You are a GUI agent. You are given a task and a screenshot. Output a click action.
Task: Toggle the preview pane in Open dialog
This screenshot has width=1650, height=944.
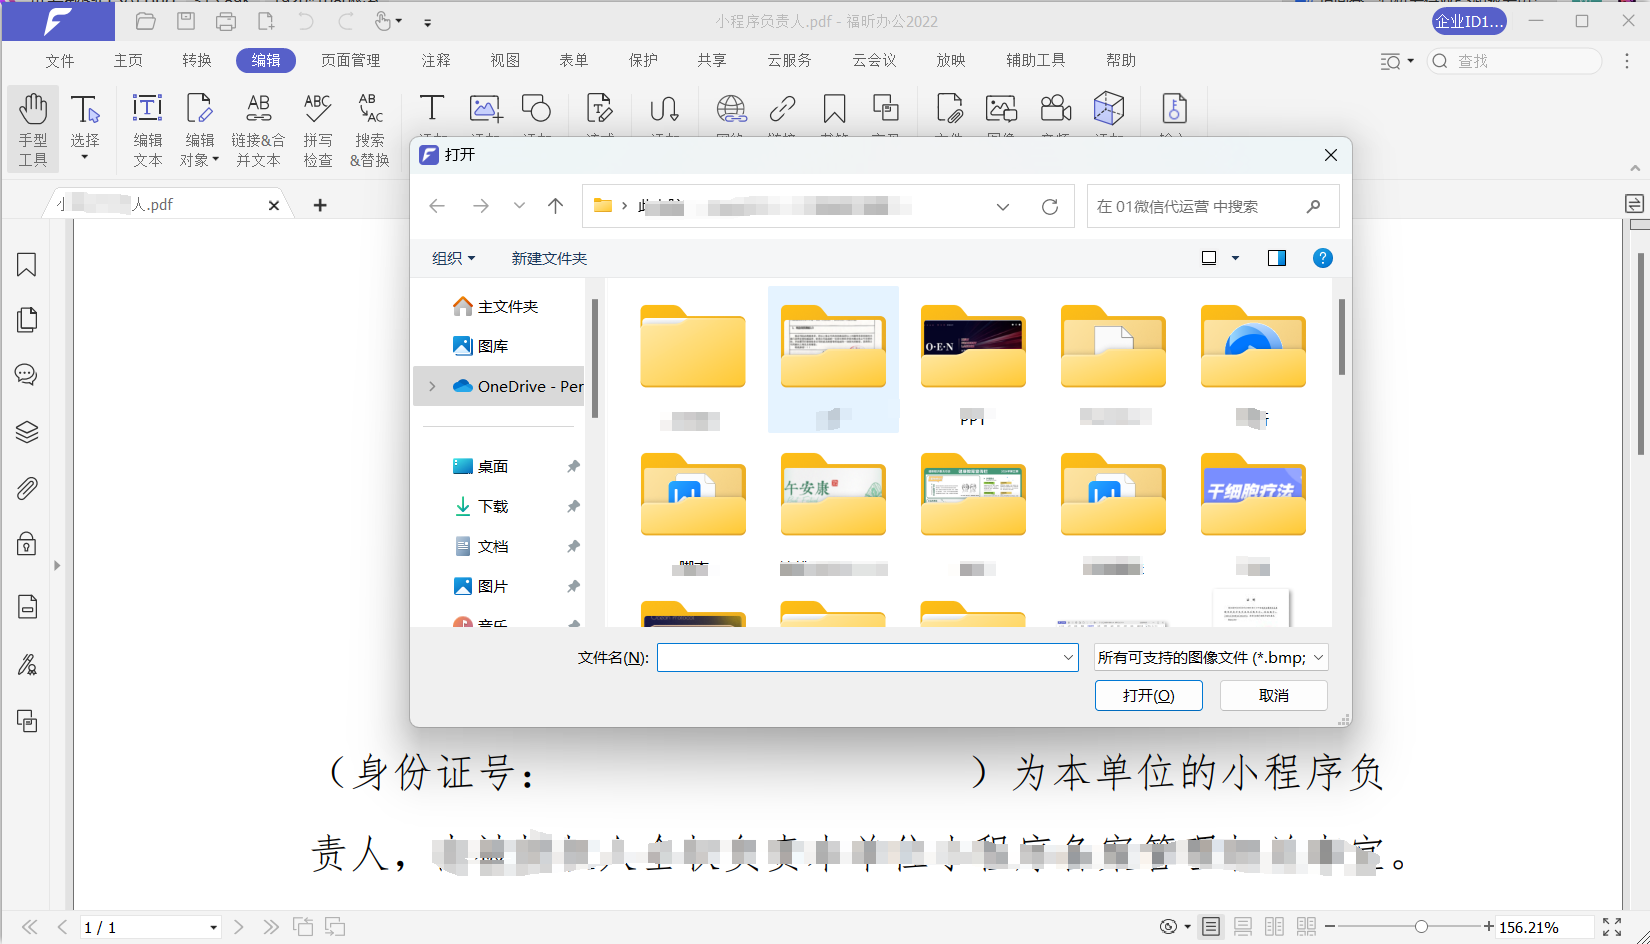point(1277,258)
